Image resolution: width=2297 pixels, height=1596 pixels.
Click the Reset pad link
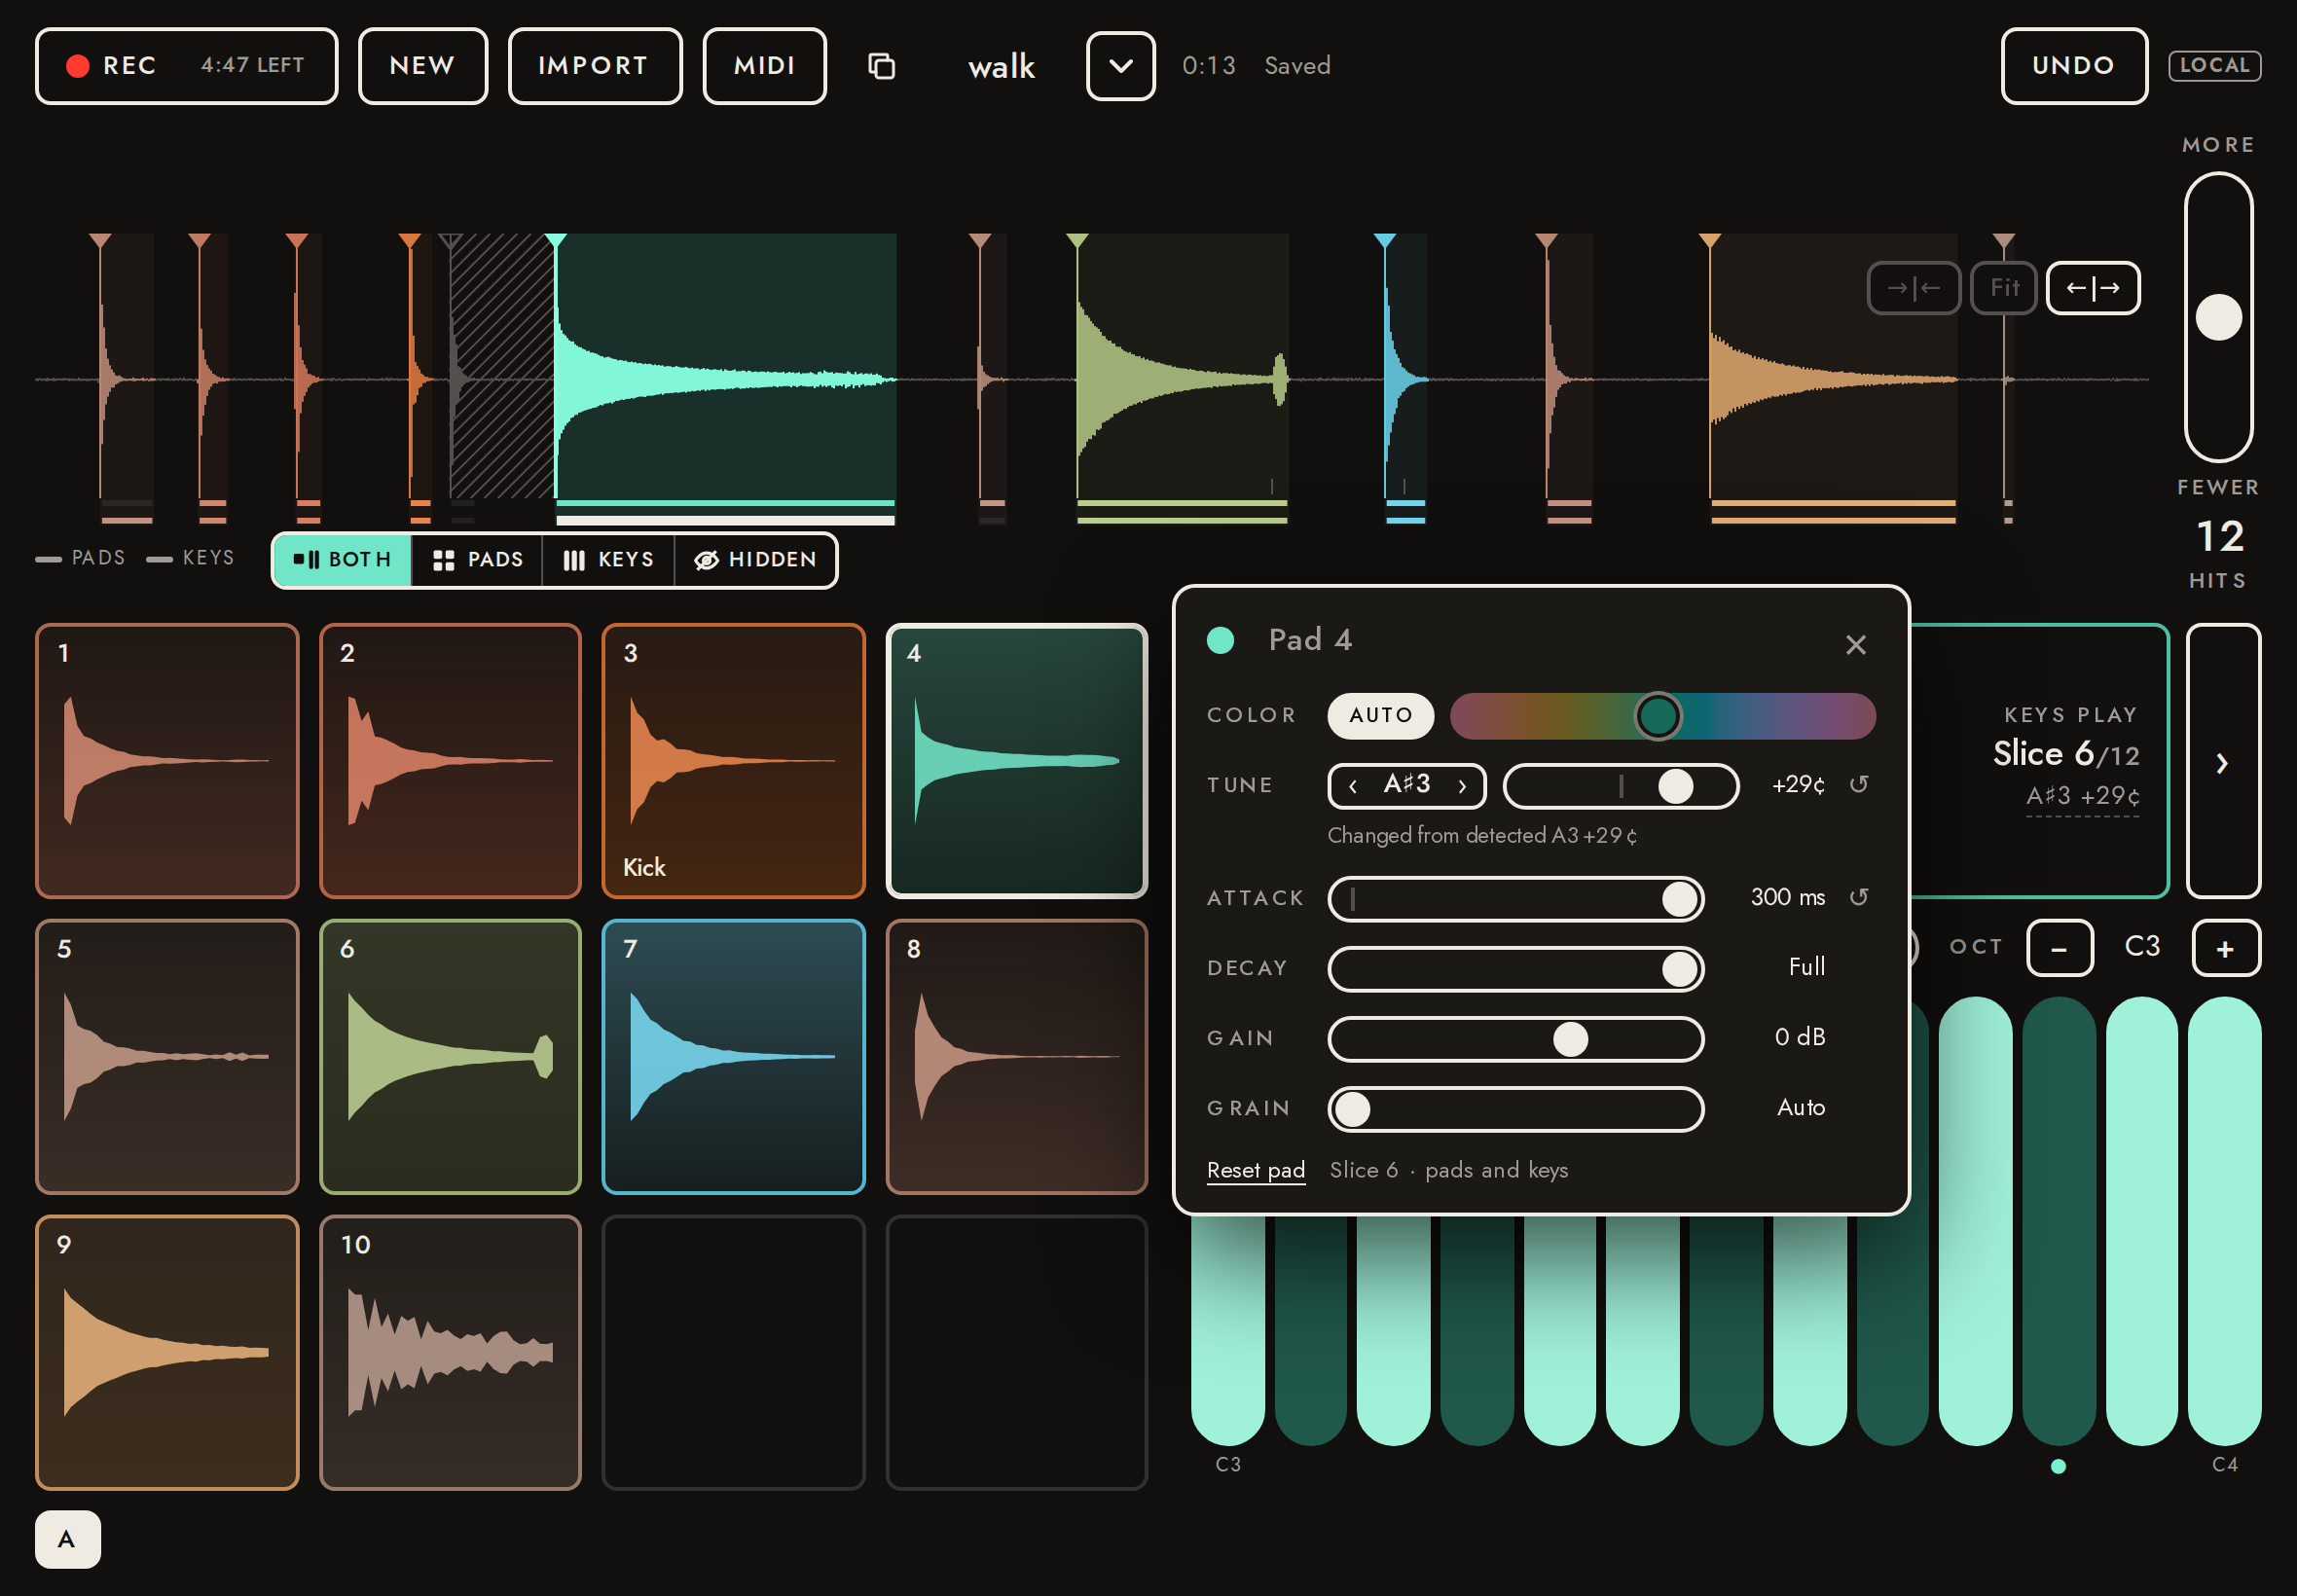pyautogui.click(x=1255, y=1171)
